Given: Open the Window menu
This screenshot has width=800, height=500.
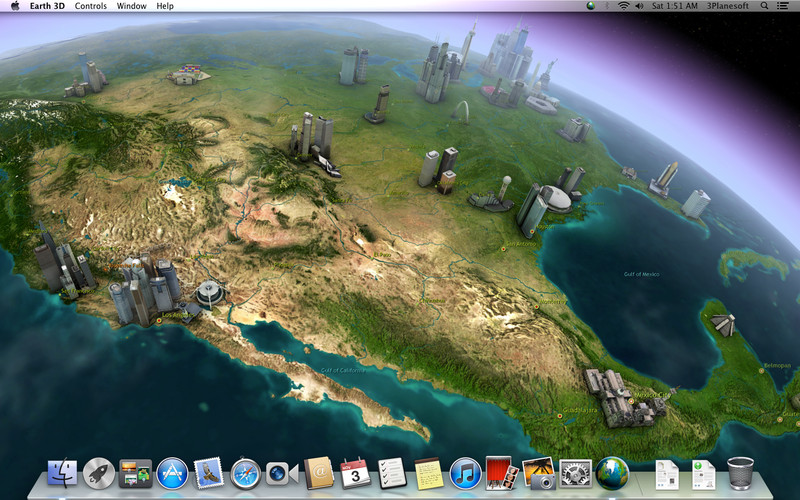Looking at the screenshot, I should coord(132,6).
